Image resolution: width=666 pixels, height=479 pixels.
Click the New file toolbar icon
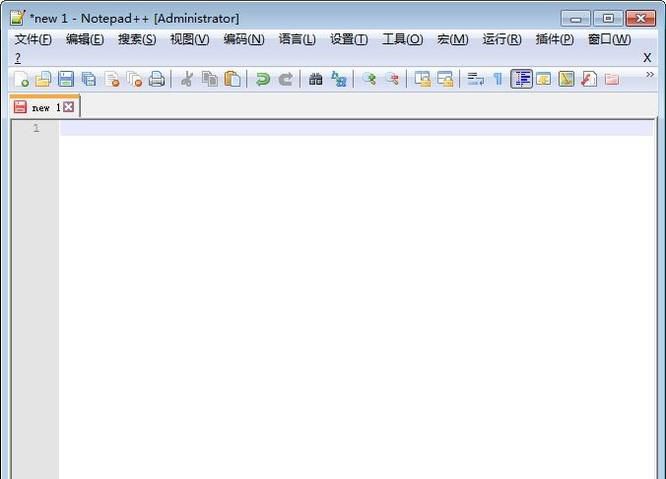pyautogui.click(x=21, y=79)
